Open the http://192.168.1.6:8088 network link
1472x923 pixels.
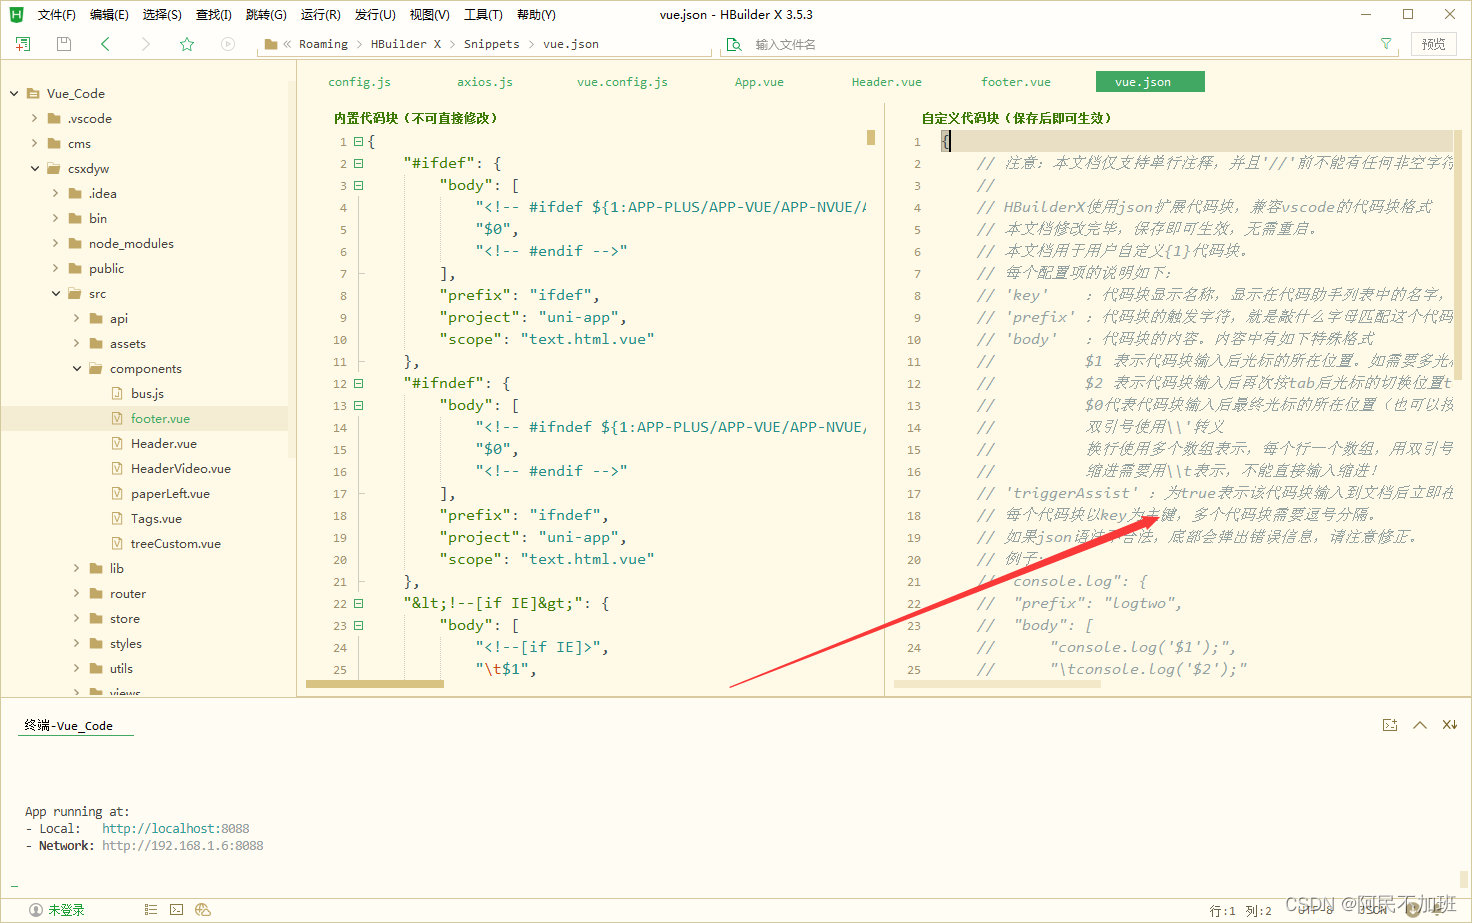[183, 846]
